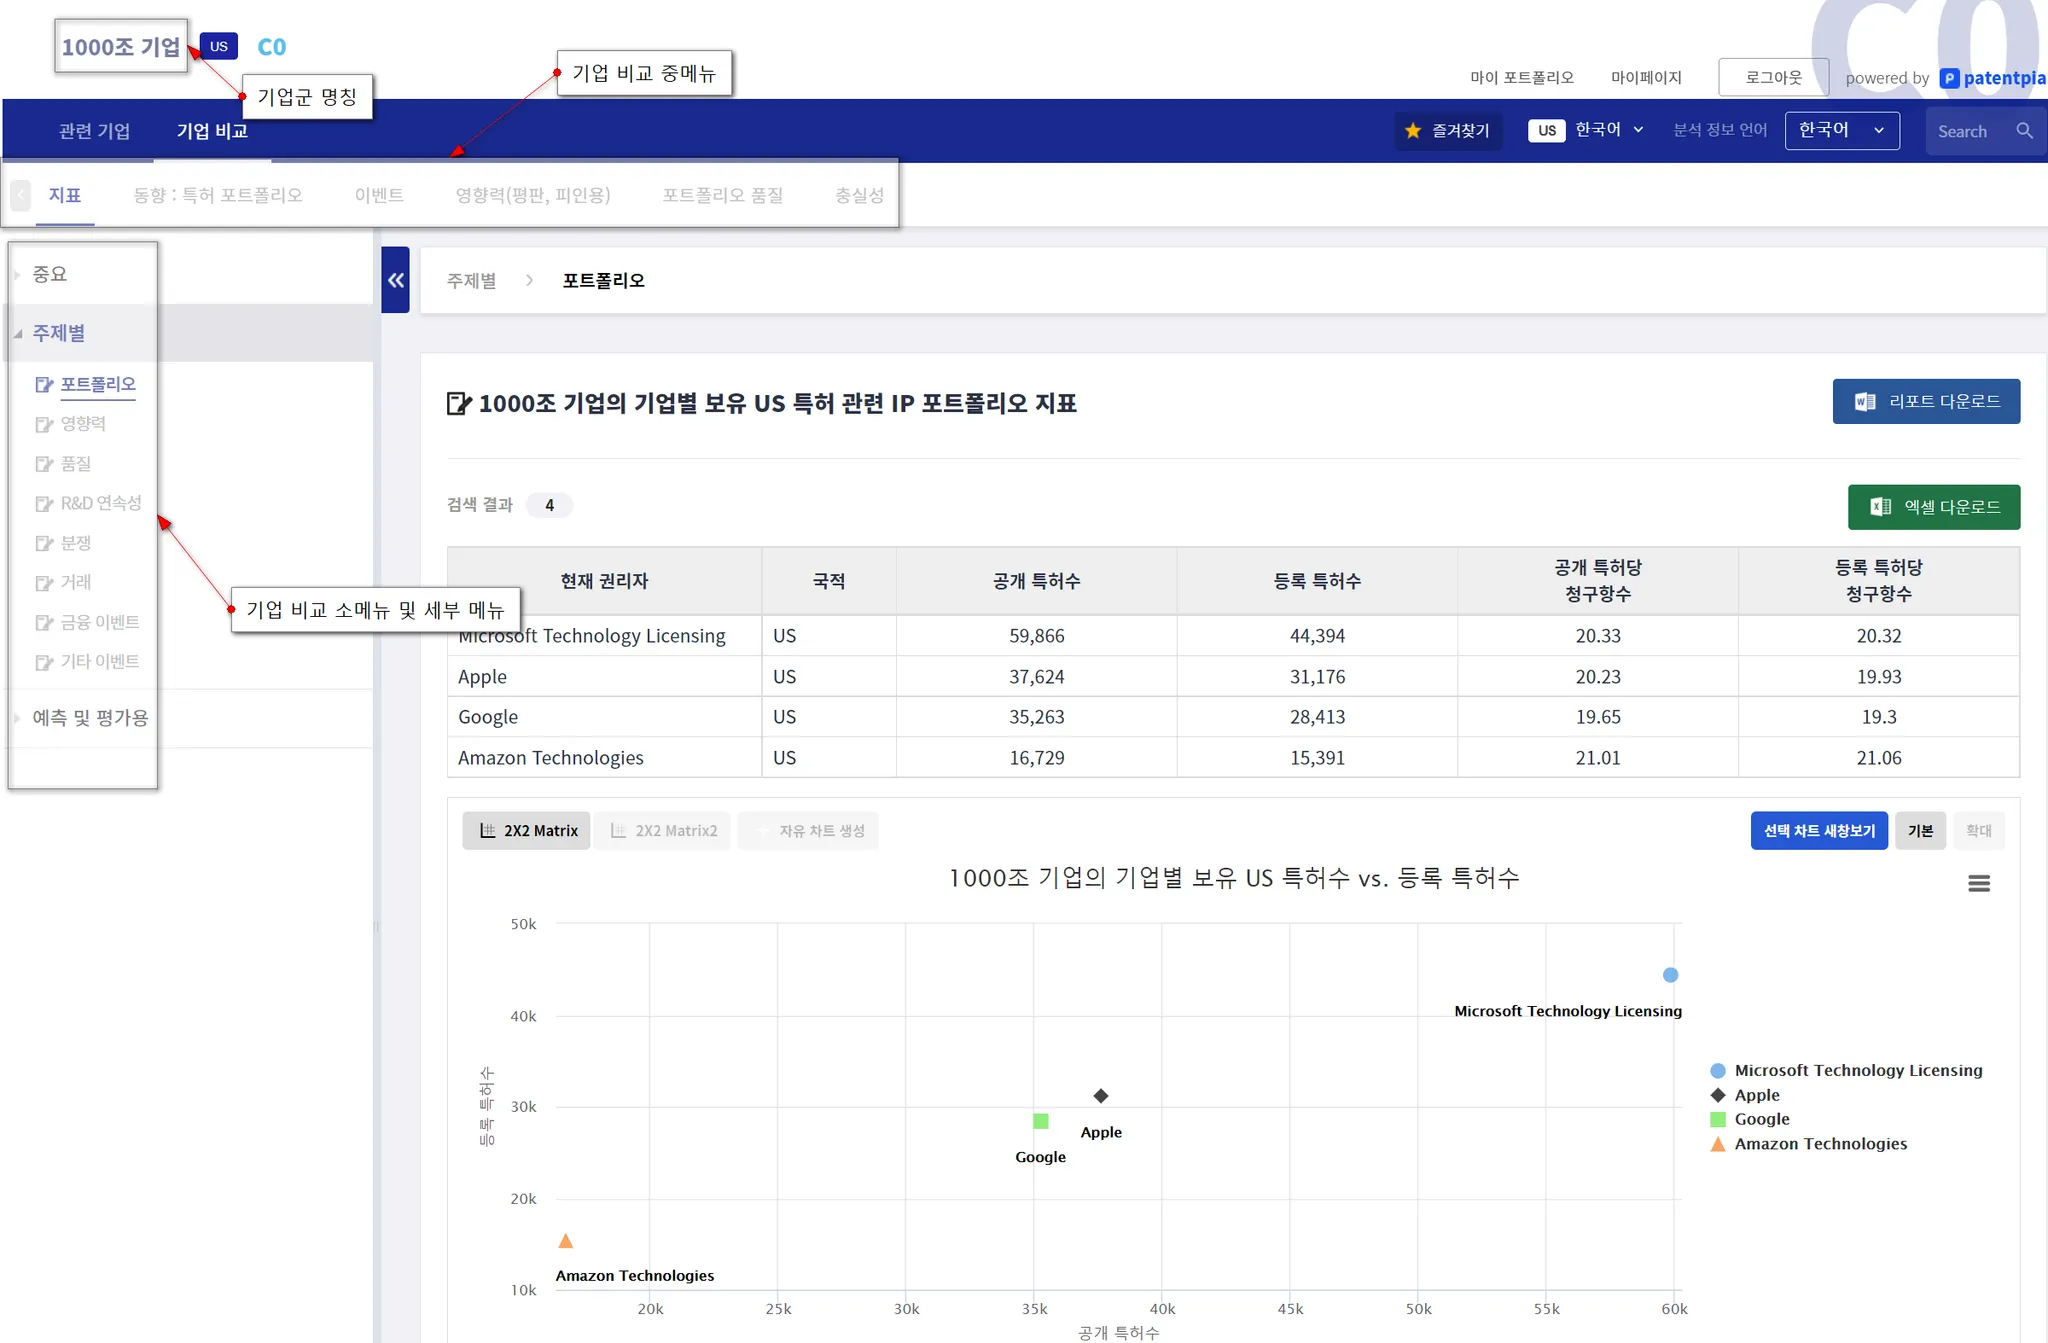Toggle Google legend series in chart

1761,1119
